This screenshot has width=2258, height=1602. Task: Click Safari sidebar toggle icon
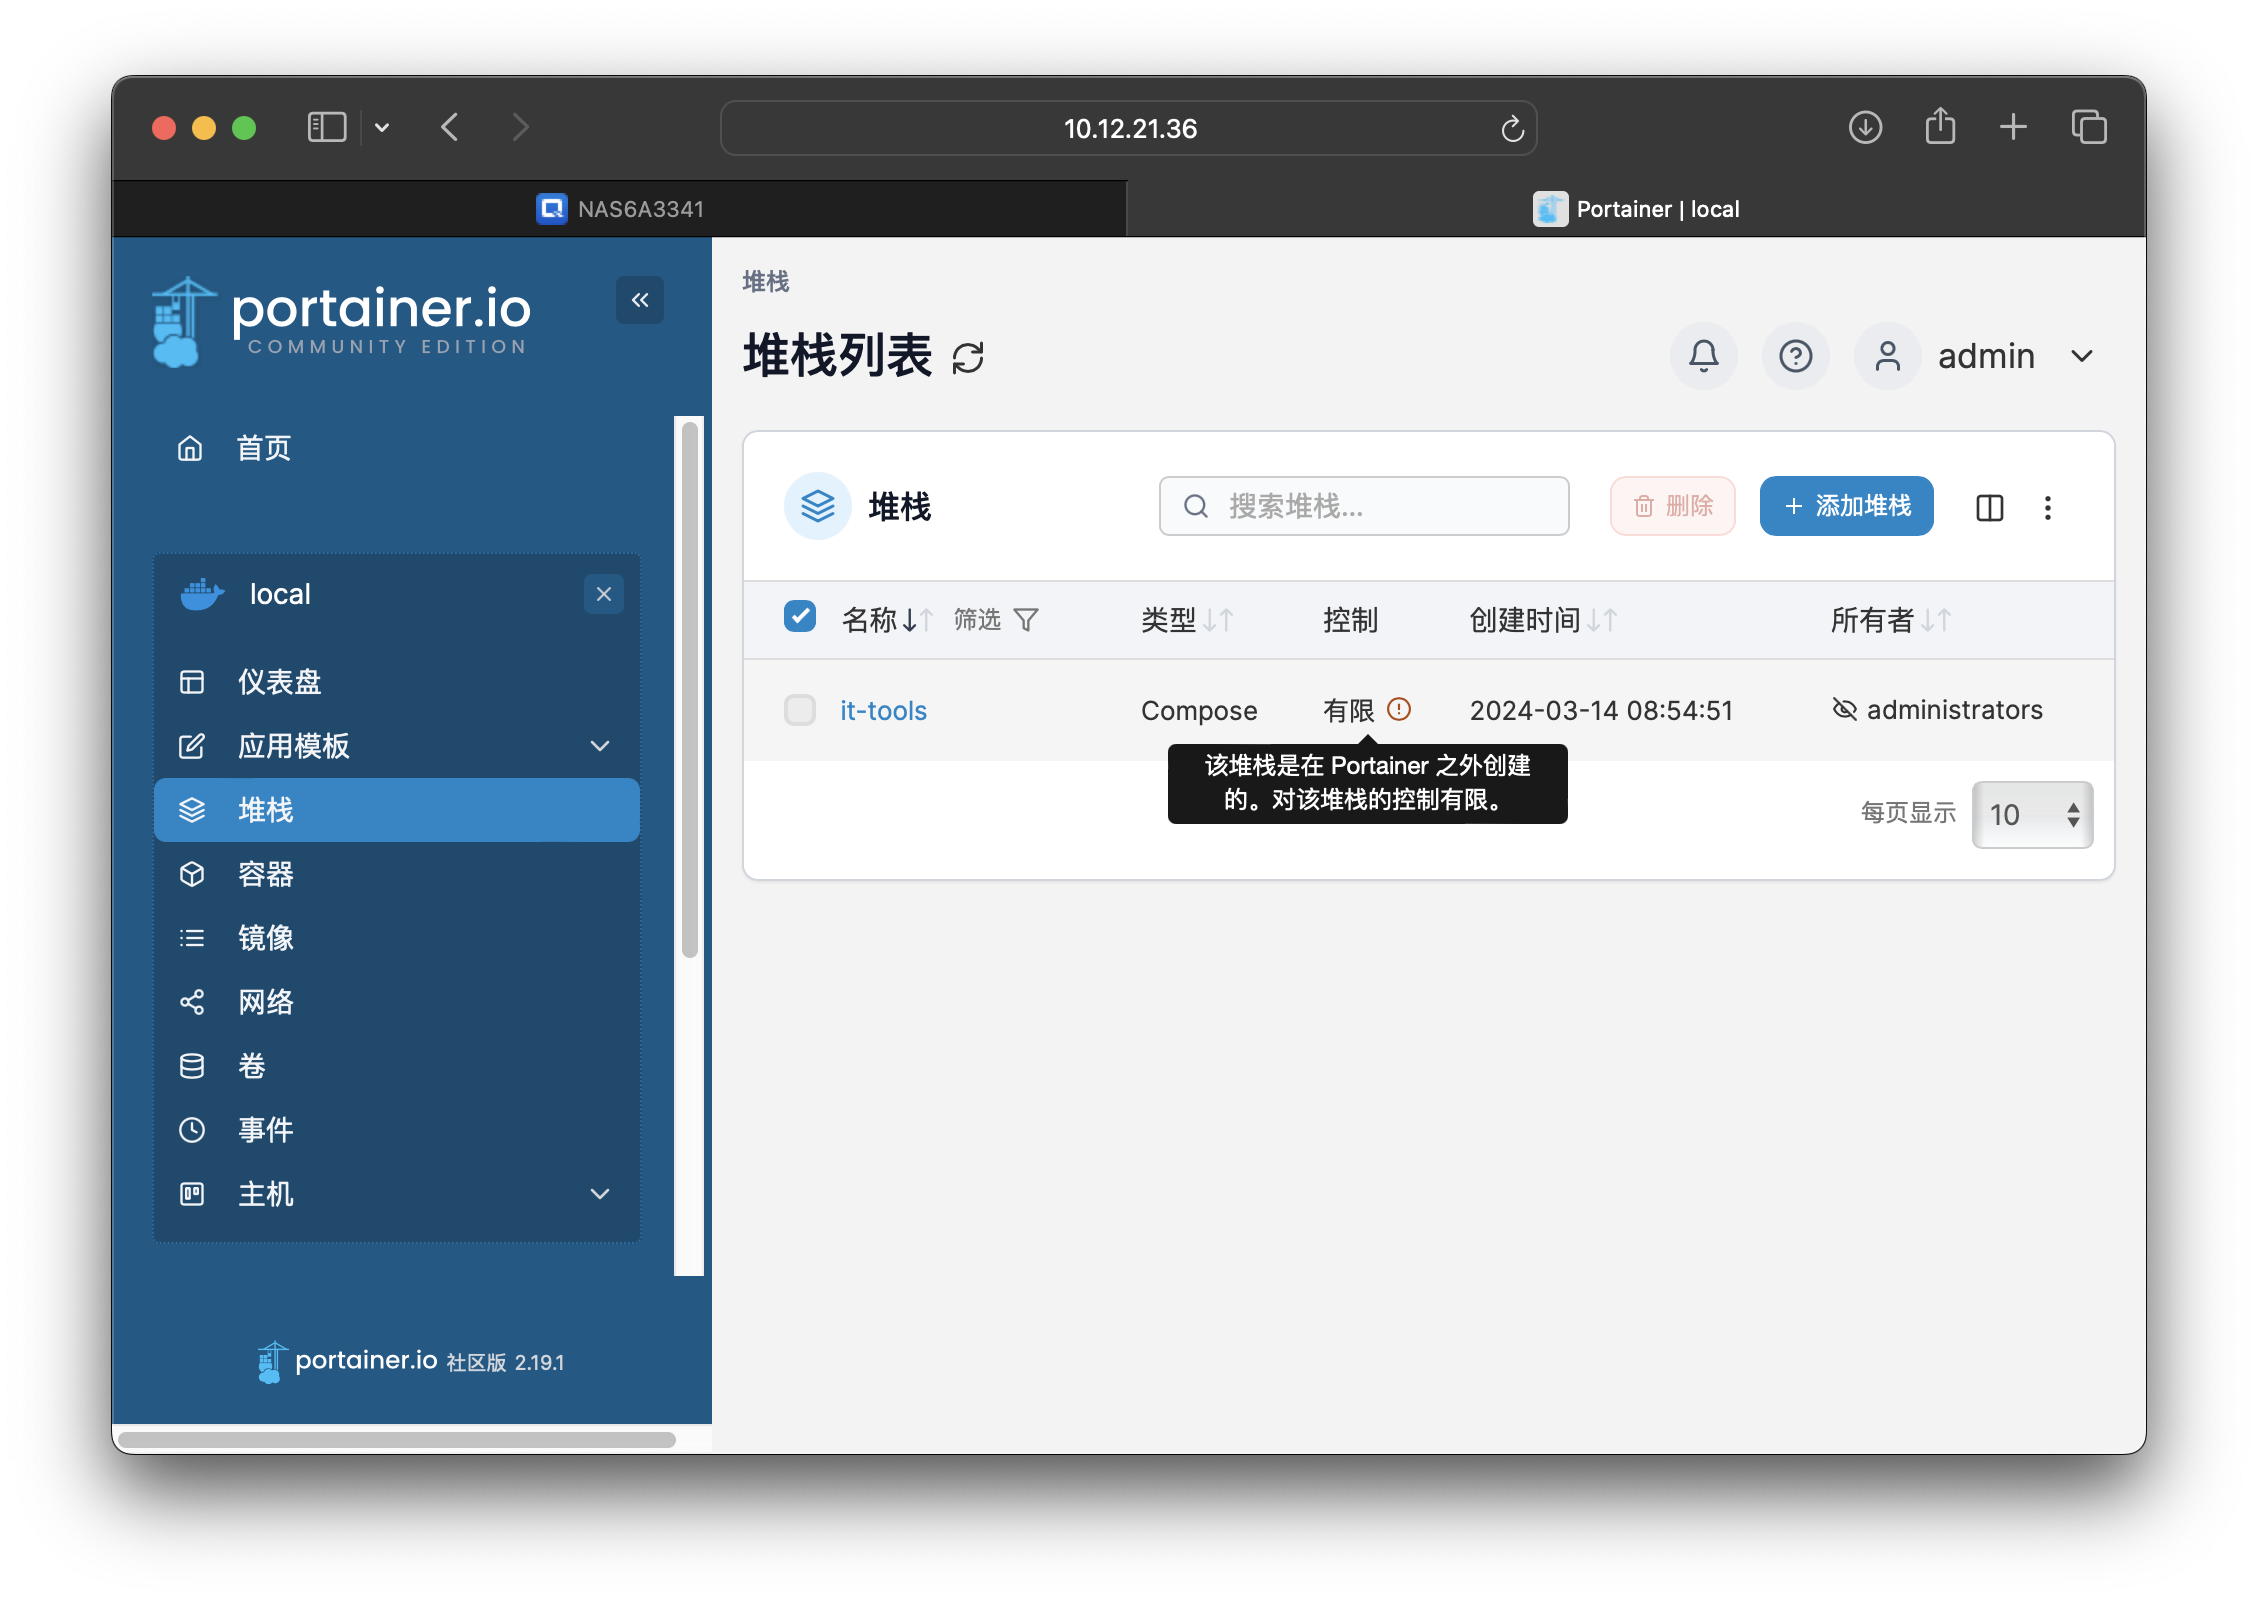coord(327,128)
